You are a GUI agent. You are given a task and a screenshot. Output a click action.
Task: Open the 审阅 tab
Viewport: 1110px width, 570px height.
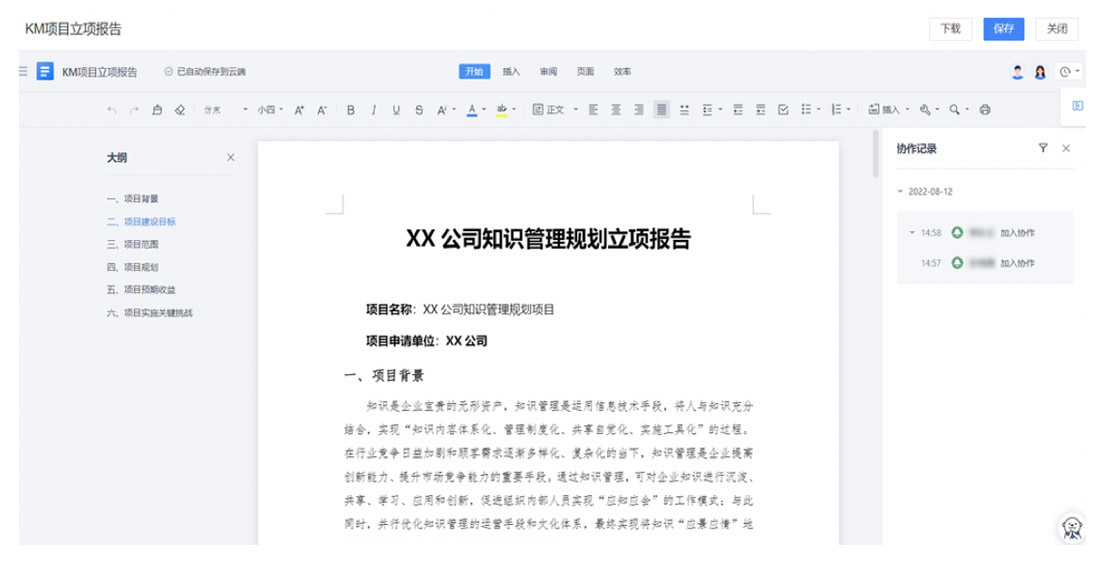pyautogui.click(x=548, y=72)
